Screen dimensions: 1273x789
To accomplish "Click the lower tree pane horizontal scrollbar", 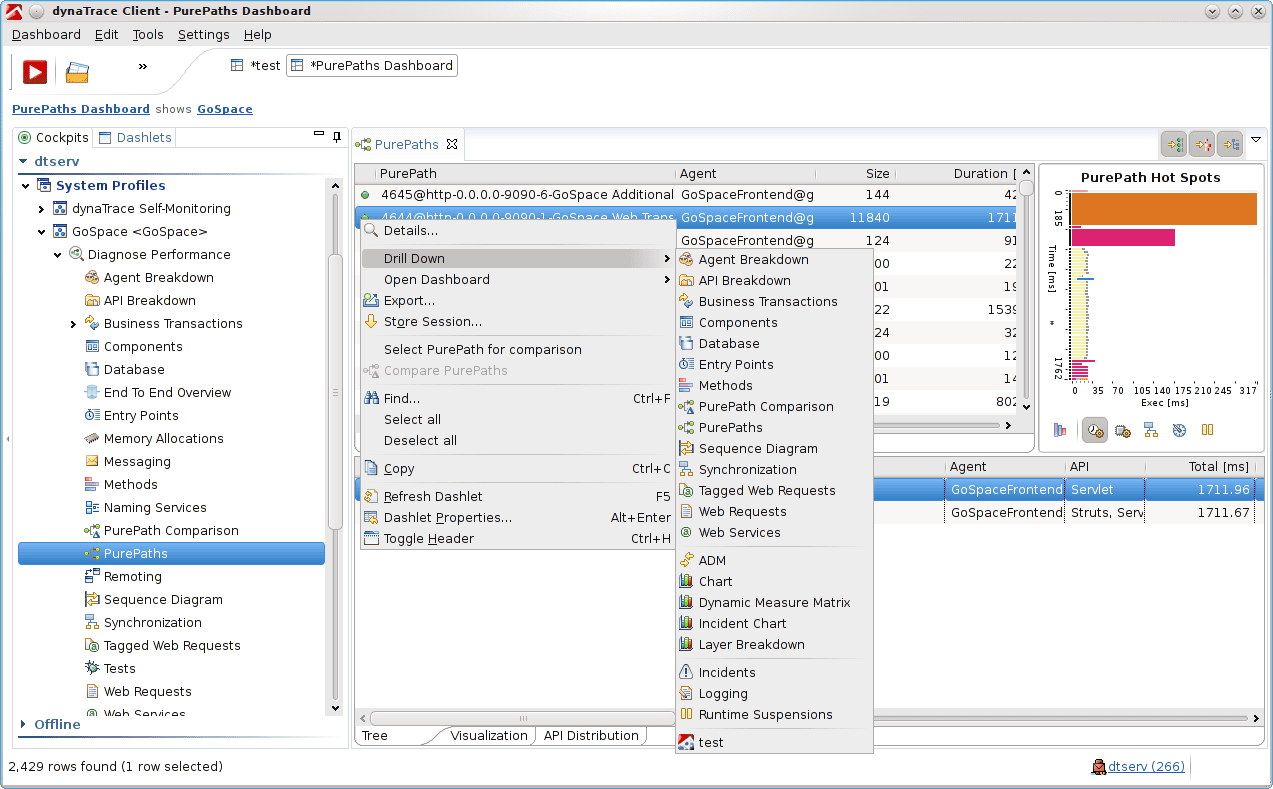I will tap(522, 718).
